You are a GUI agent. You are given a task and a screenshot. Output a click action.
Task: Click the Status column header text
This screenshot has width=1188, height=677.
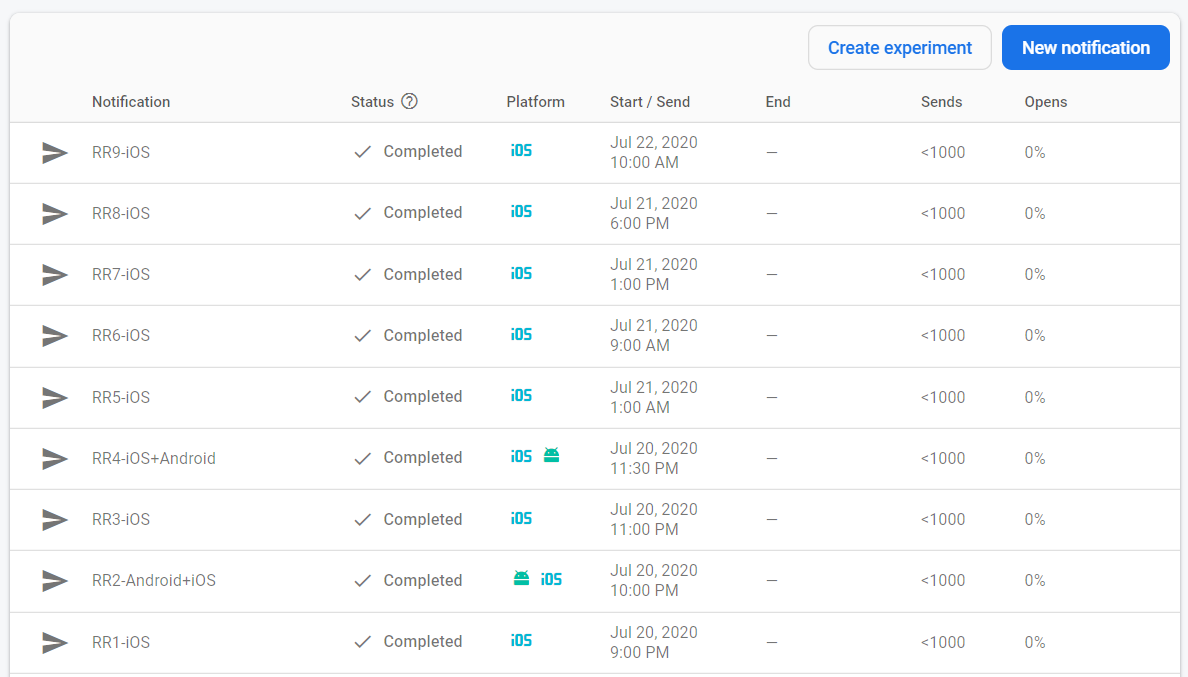372,101
